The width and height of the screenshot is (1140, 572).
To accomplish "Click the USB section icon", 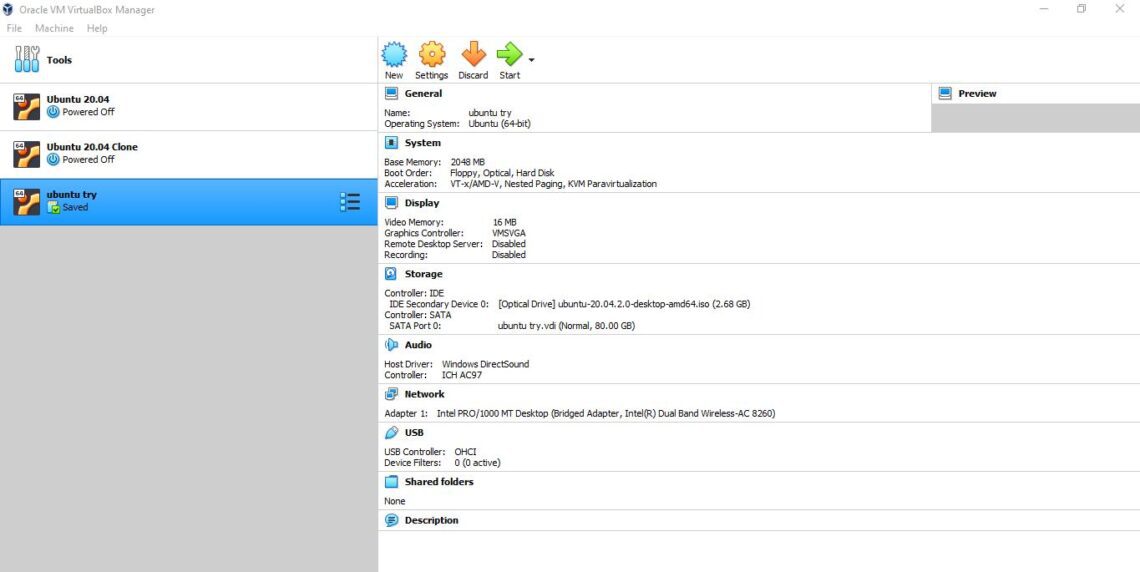I will 391,433.
